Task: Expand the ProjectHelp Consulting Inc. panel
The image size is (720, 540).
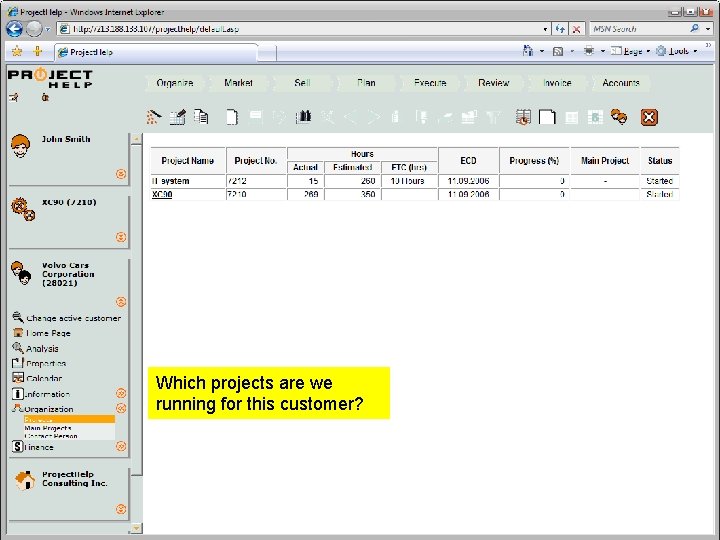Action: (121, 509)
